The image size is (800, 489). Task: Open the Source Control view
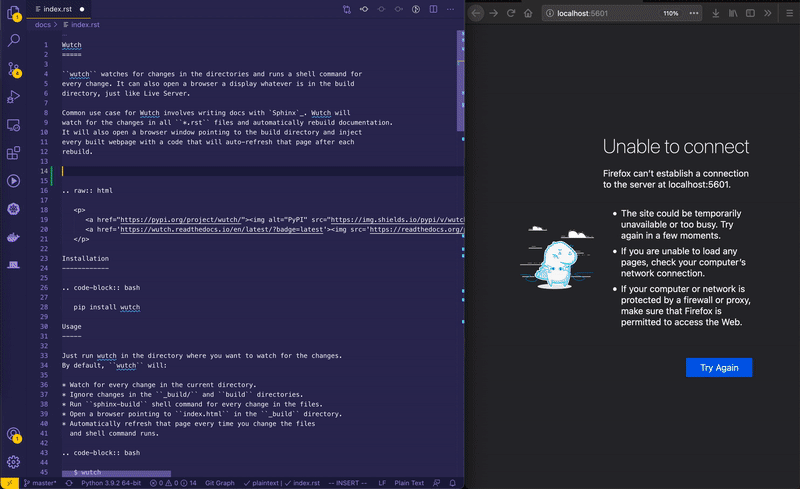coord(14,69)
